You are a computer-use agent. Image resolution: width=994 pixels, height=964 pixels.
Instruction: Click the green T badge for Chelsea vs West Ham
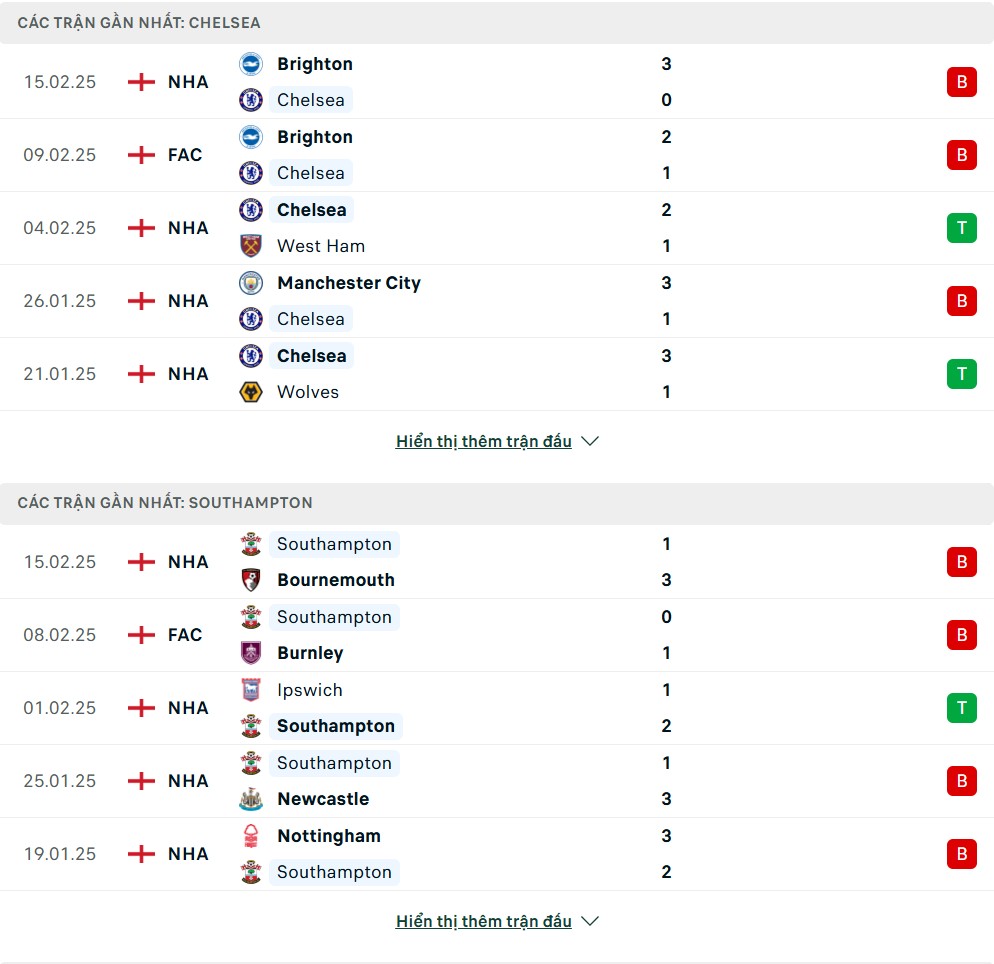tap(962, 228)
